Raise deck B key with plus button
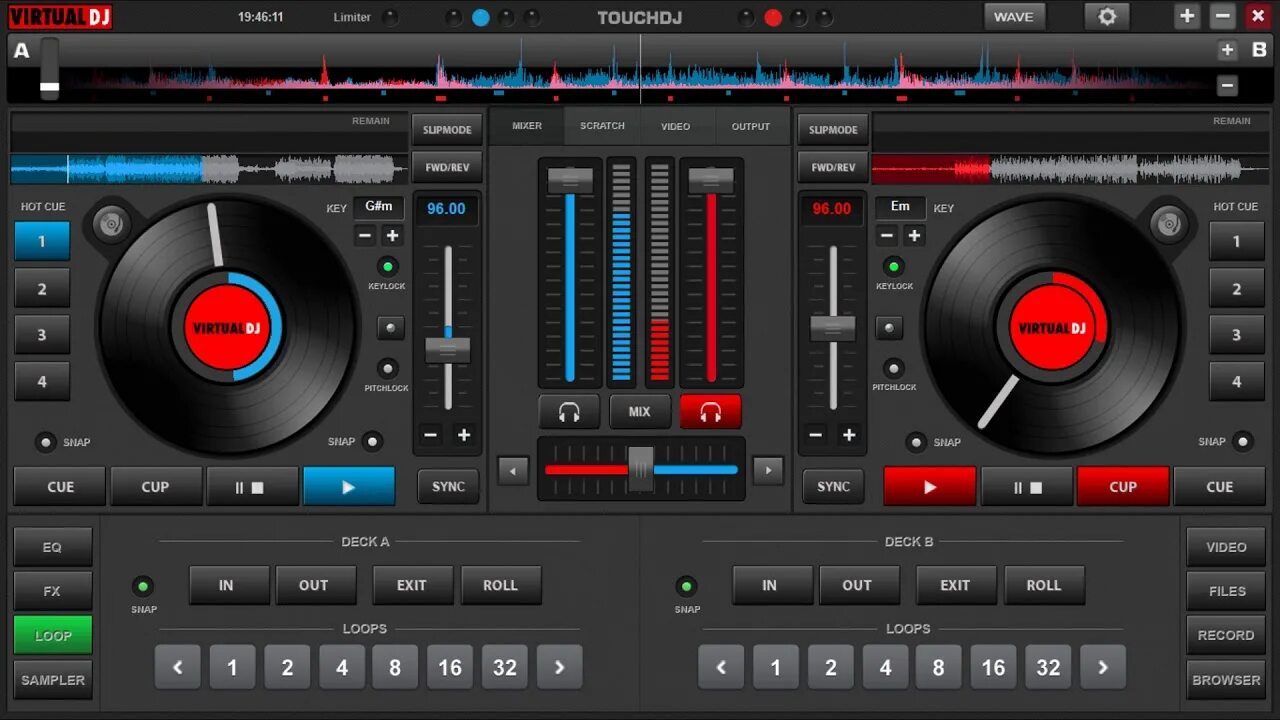 (x=914, y=236)
